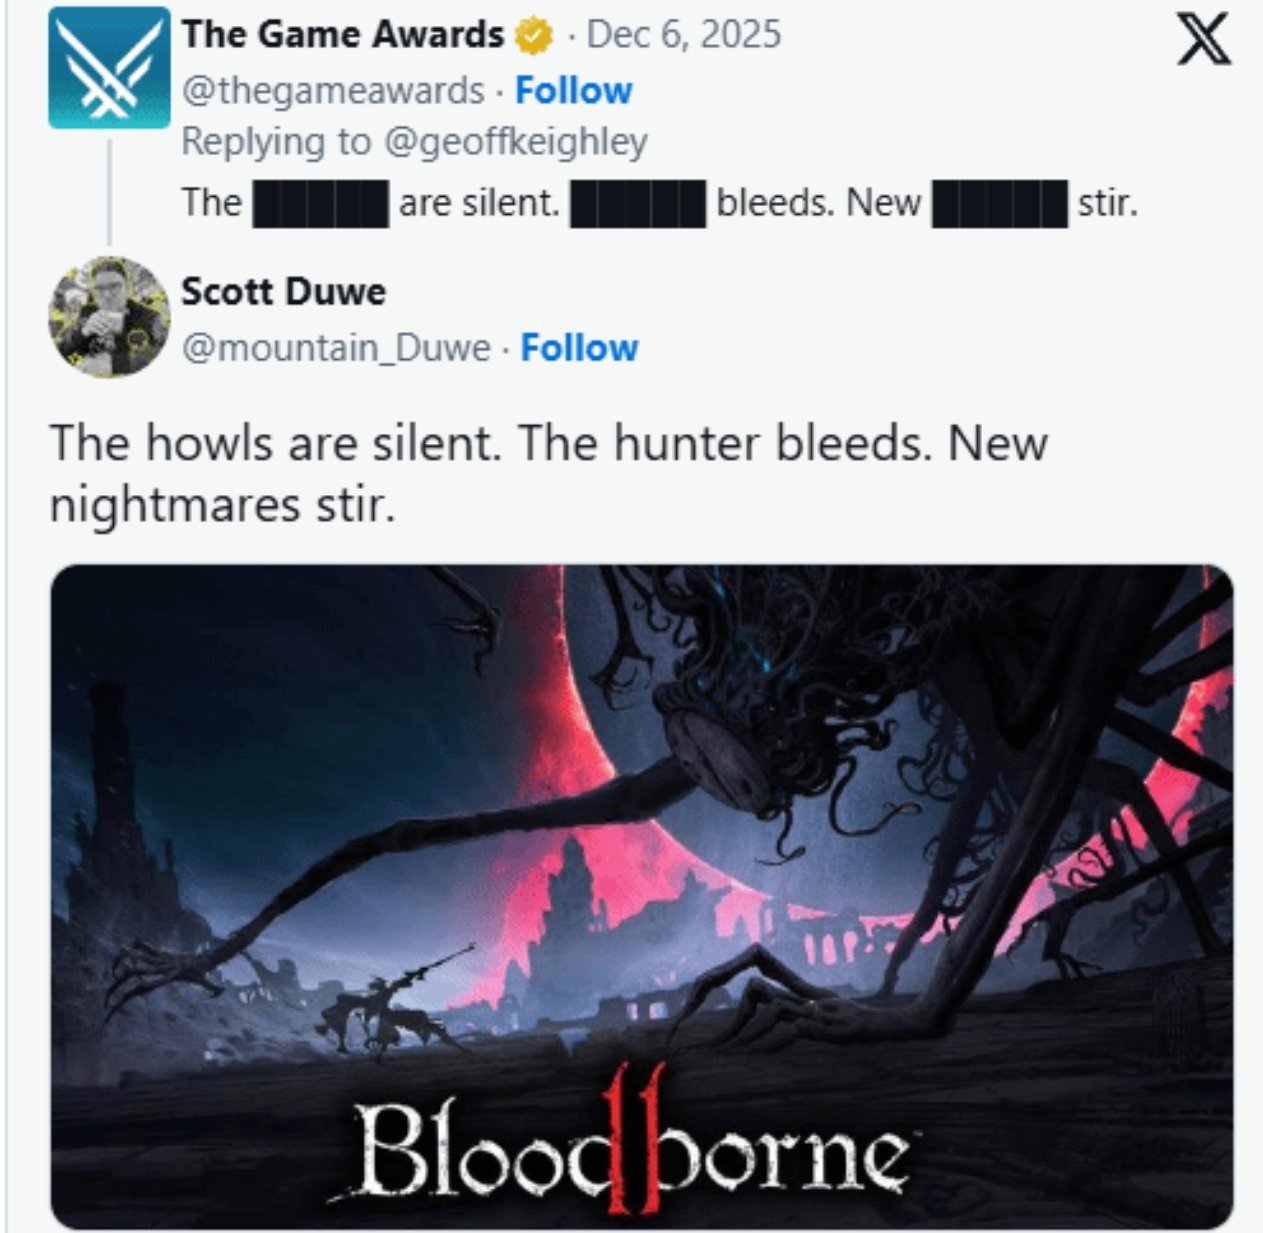Follow The Game Awards account
The height and width of the screenshot is (1233, 1263).
(x=573, y=90)
